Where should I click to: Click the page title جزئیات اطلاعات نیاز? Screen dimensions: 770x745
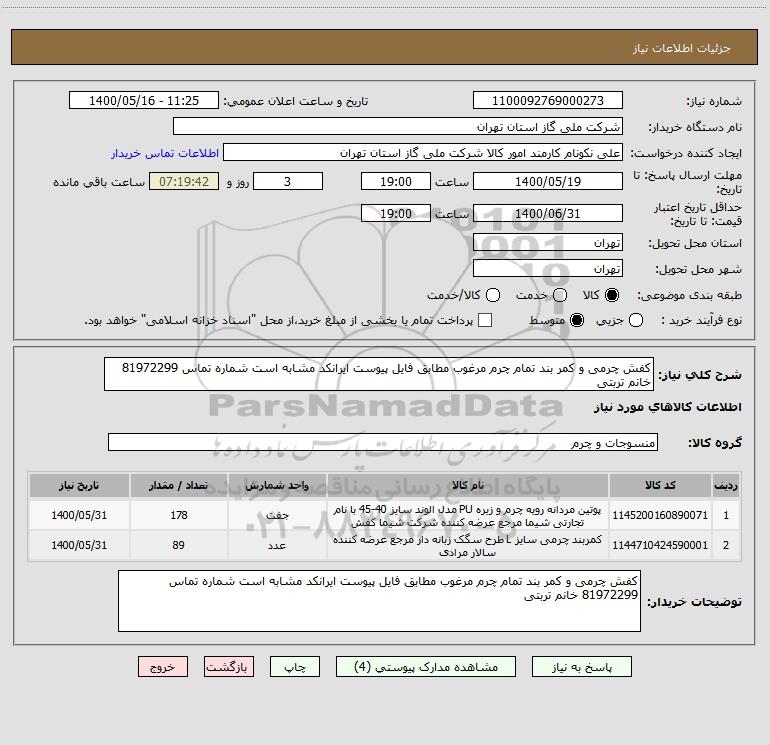681,48
